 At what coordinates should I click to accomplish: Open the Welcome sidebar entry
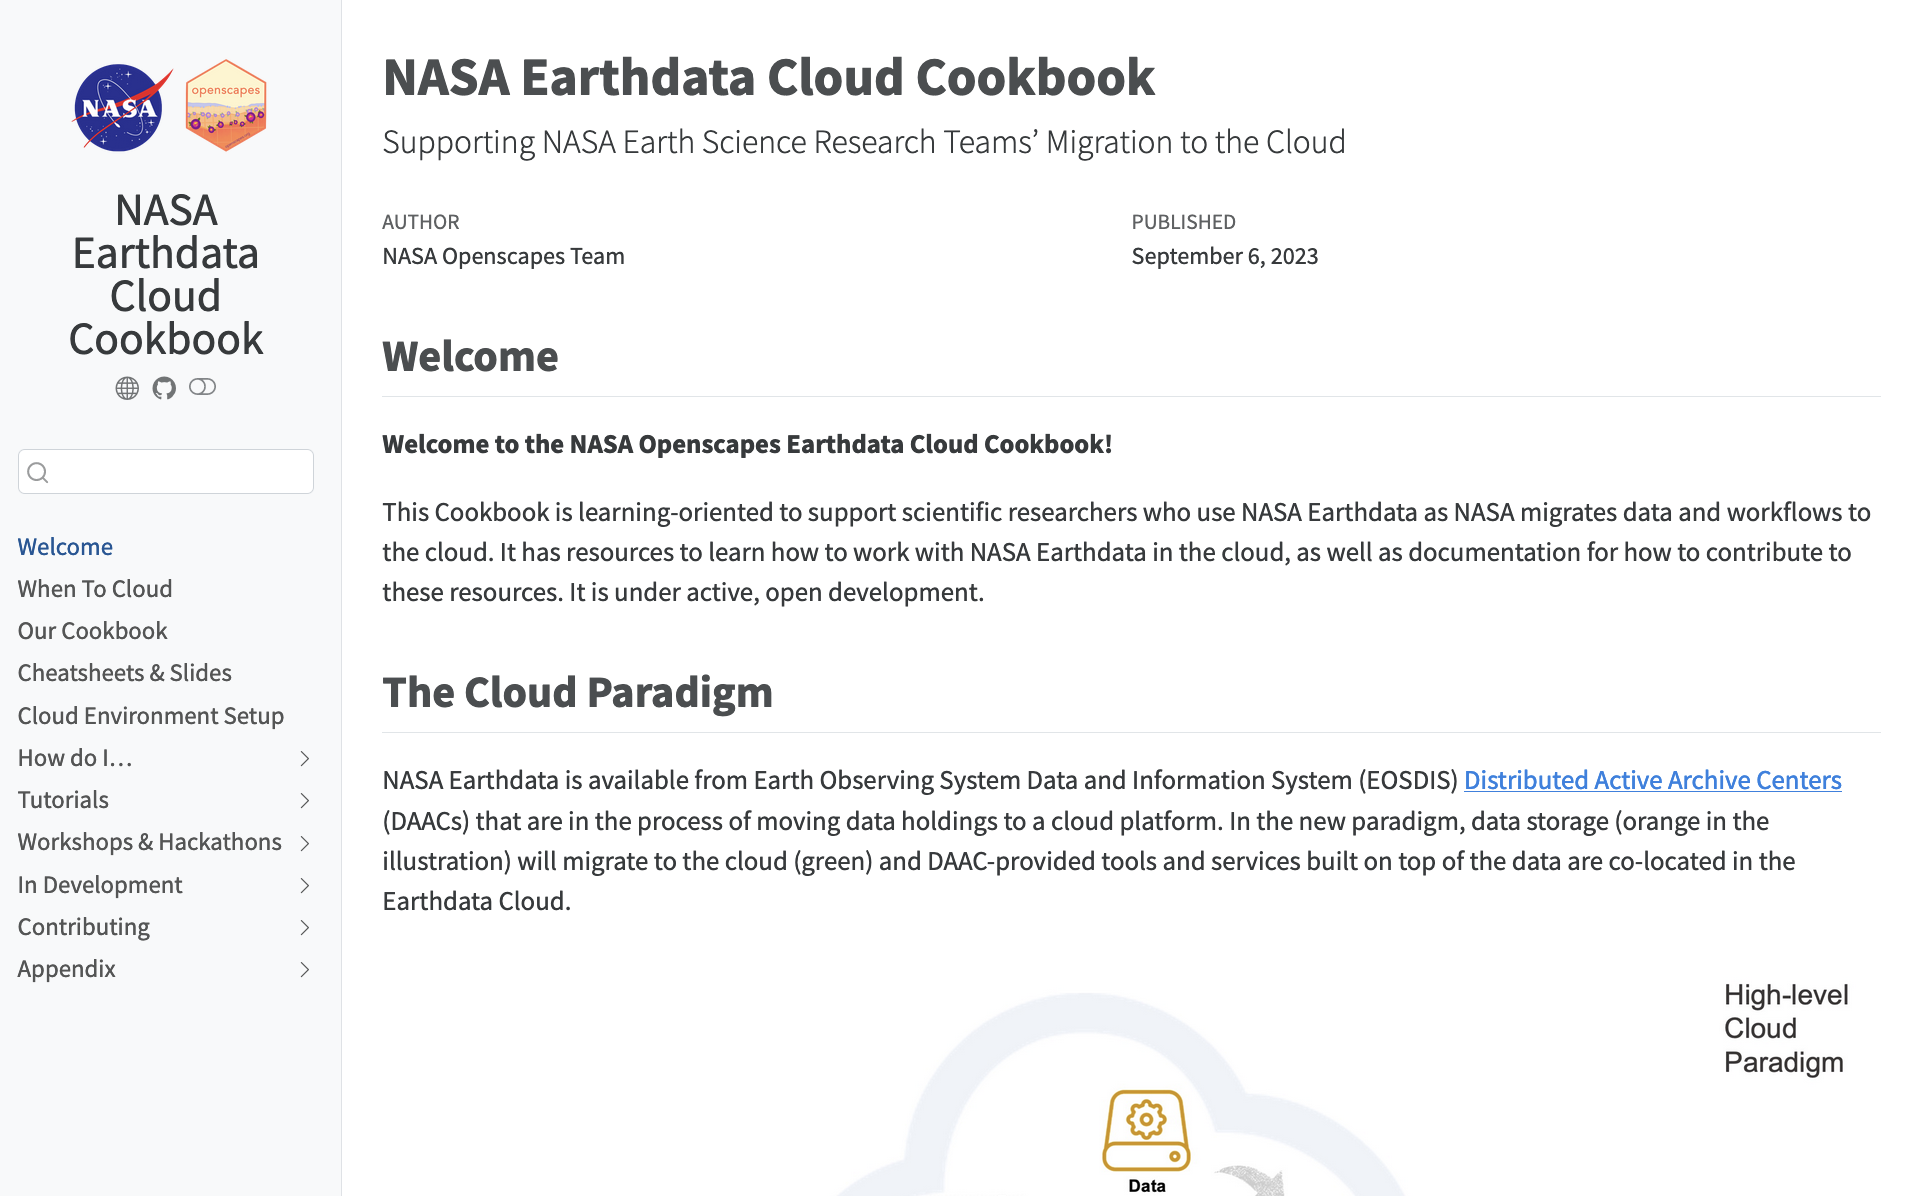65,546
